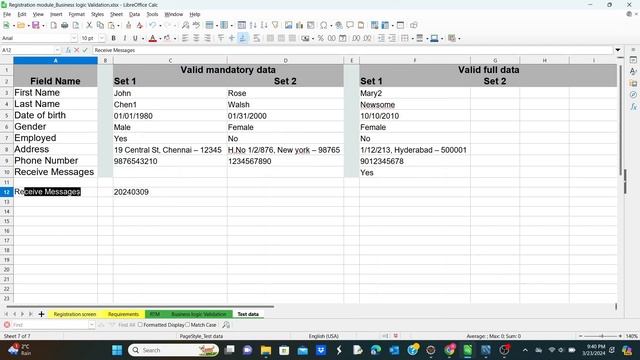This screenshot has width=640, height=360.
Task: Open a file with the Open folder icon
Action: [21, 25]
